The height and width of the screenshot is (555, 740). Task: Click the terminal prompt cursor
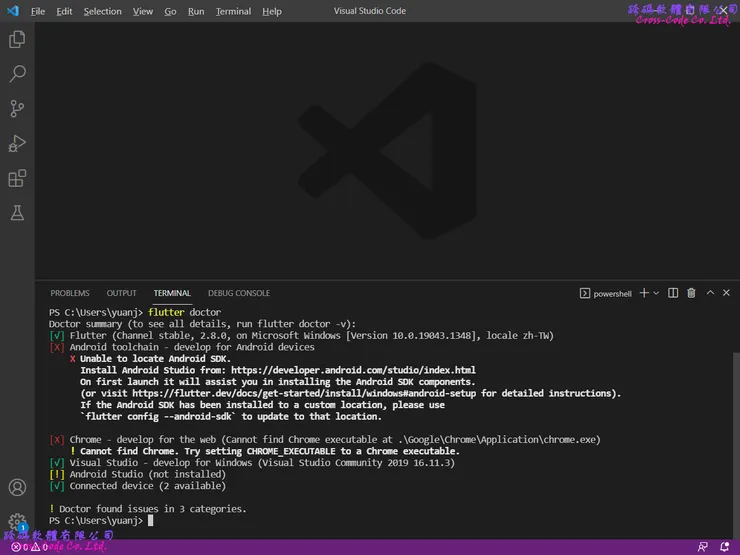151,521
